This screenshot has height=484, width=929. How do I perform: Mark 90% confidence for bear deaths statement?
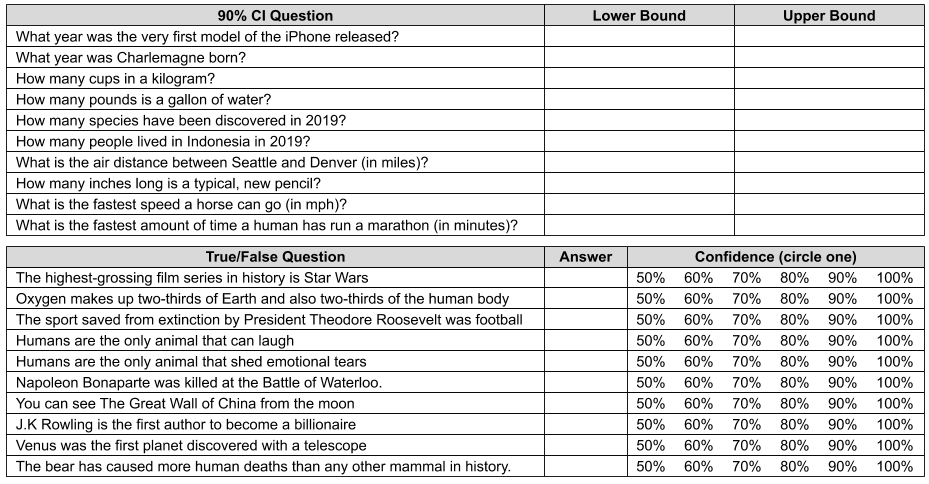[x=842, y=467]
